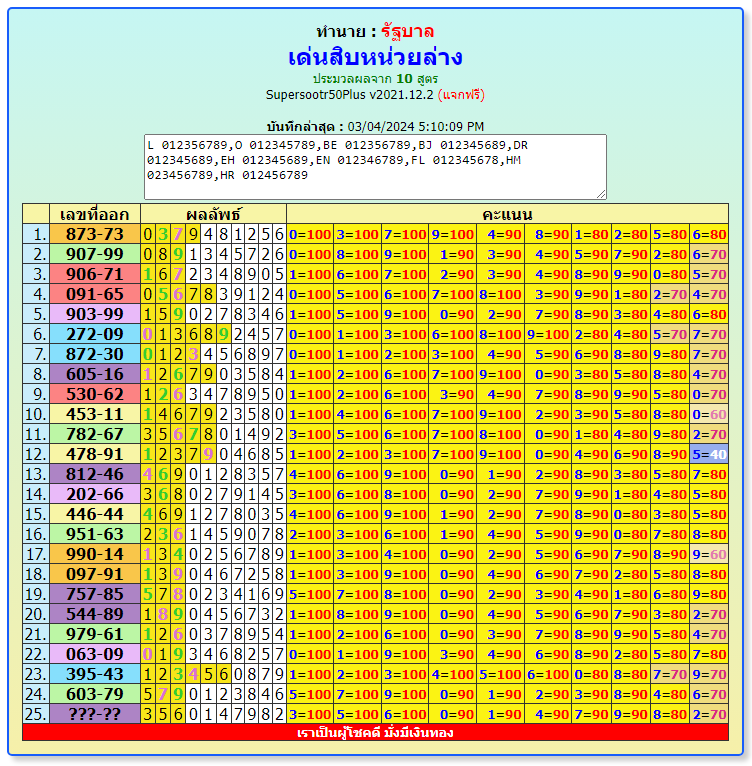Click '0=60' score in row 453-11
Image resolution: width=752 pixels, height=766 pixels.
(709, 415)
